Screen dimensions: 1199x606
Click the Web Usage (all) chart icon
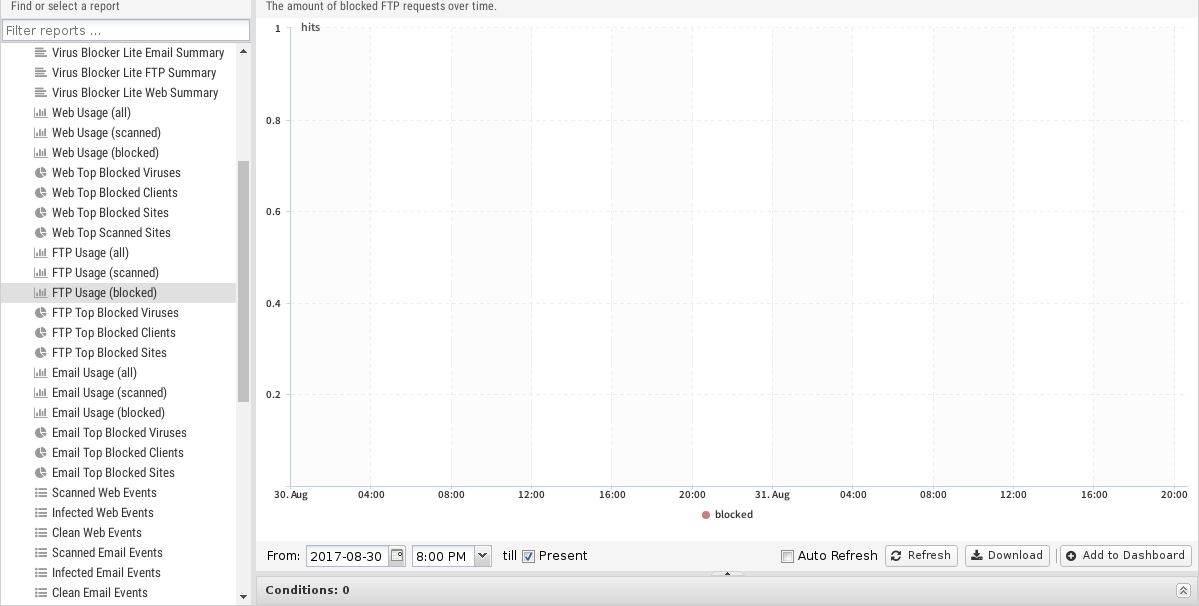coord(41,112)
